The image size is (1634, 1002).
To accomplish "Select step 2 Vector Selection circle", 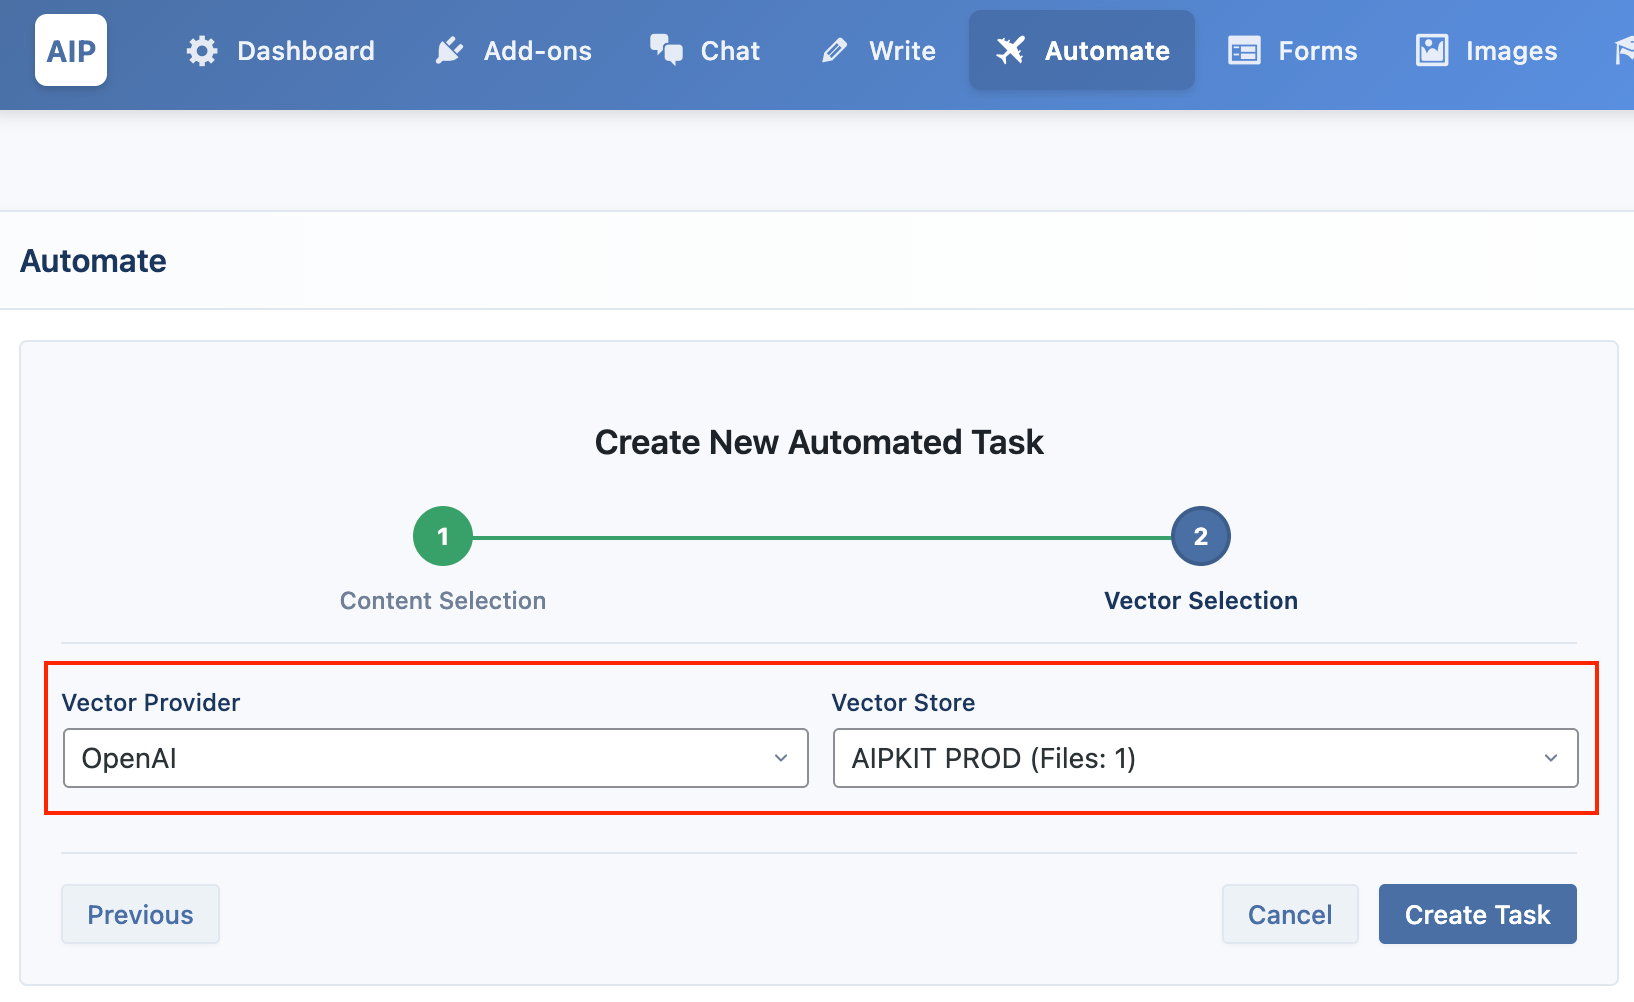I will pos(1201,537).
